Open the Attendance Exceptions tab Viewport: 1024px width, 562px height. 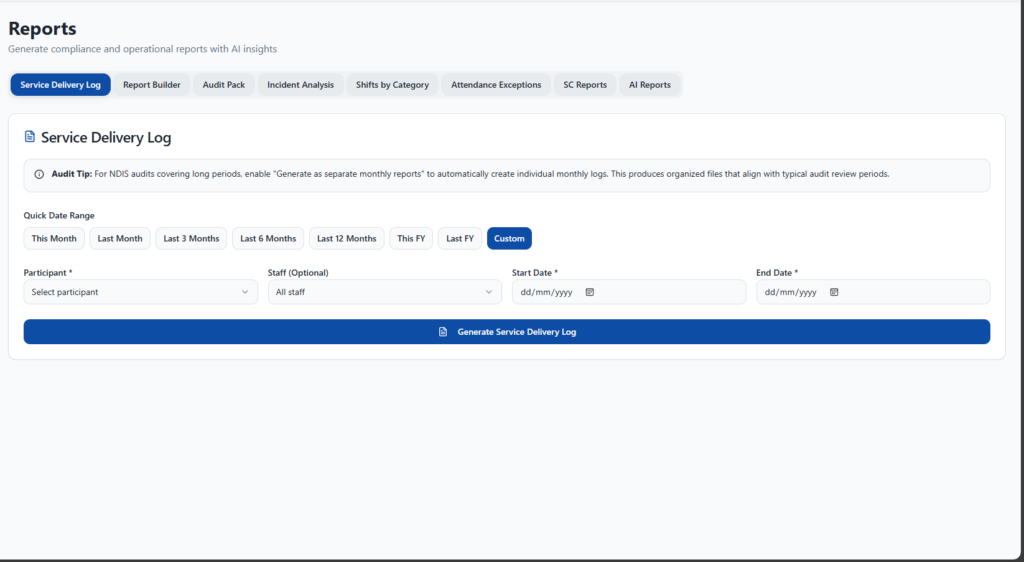pyautogui.click(x=496, y=85)
